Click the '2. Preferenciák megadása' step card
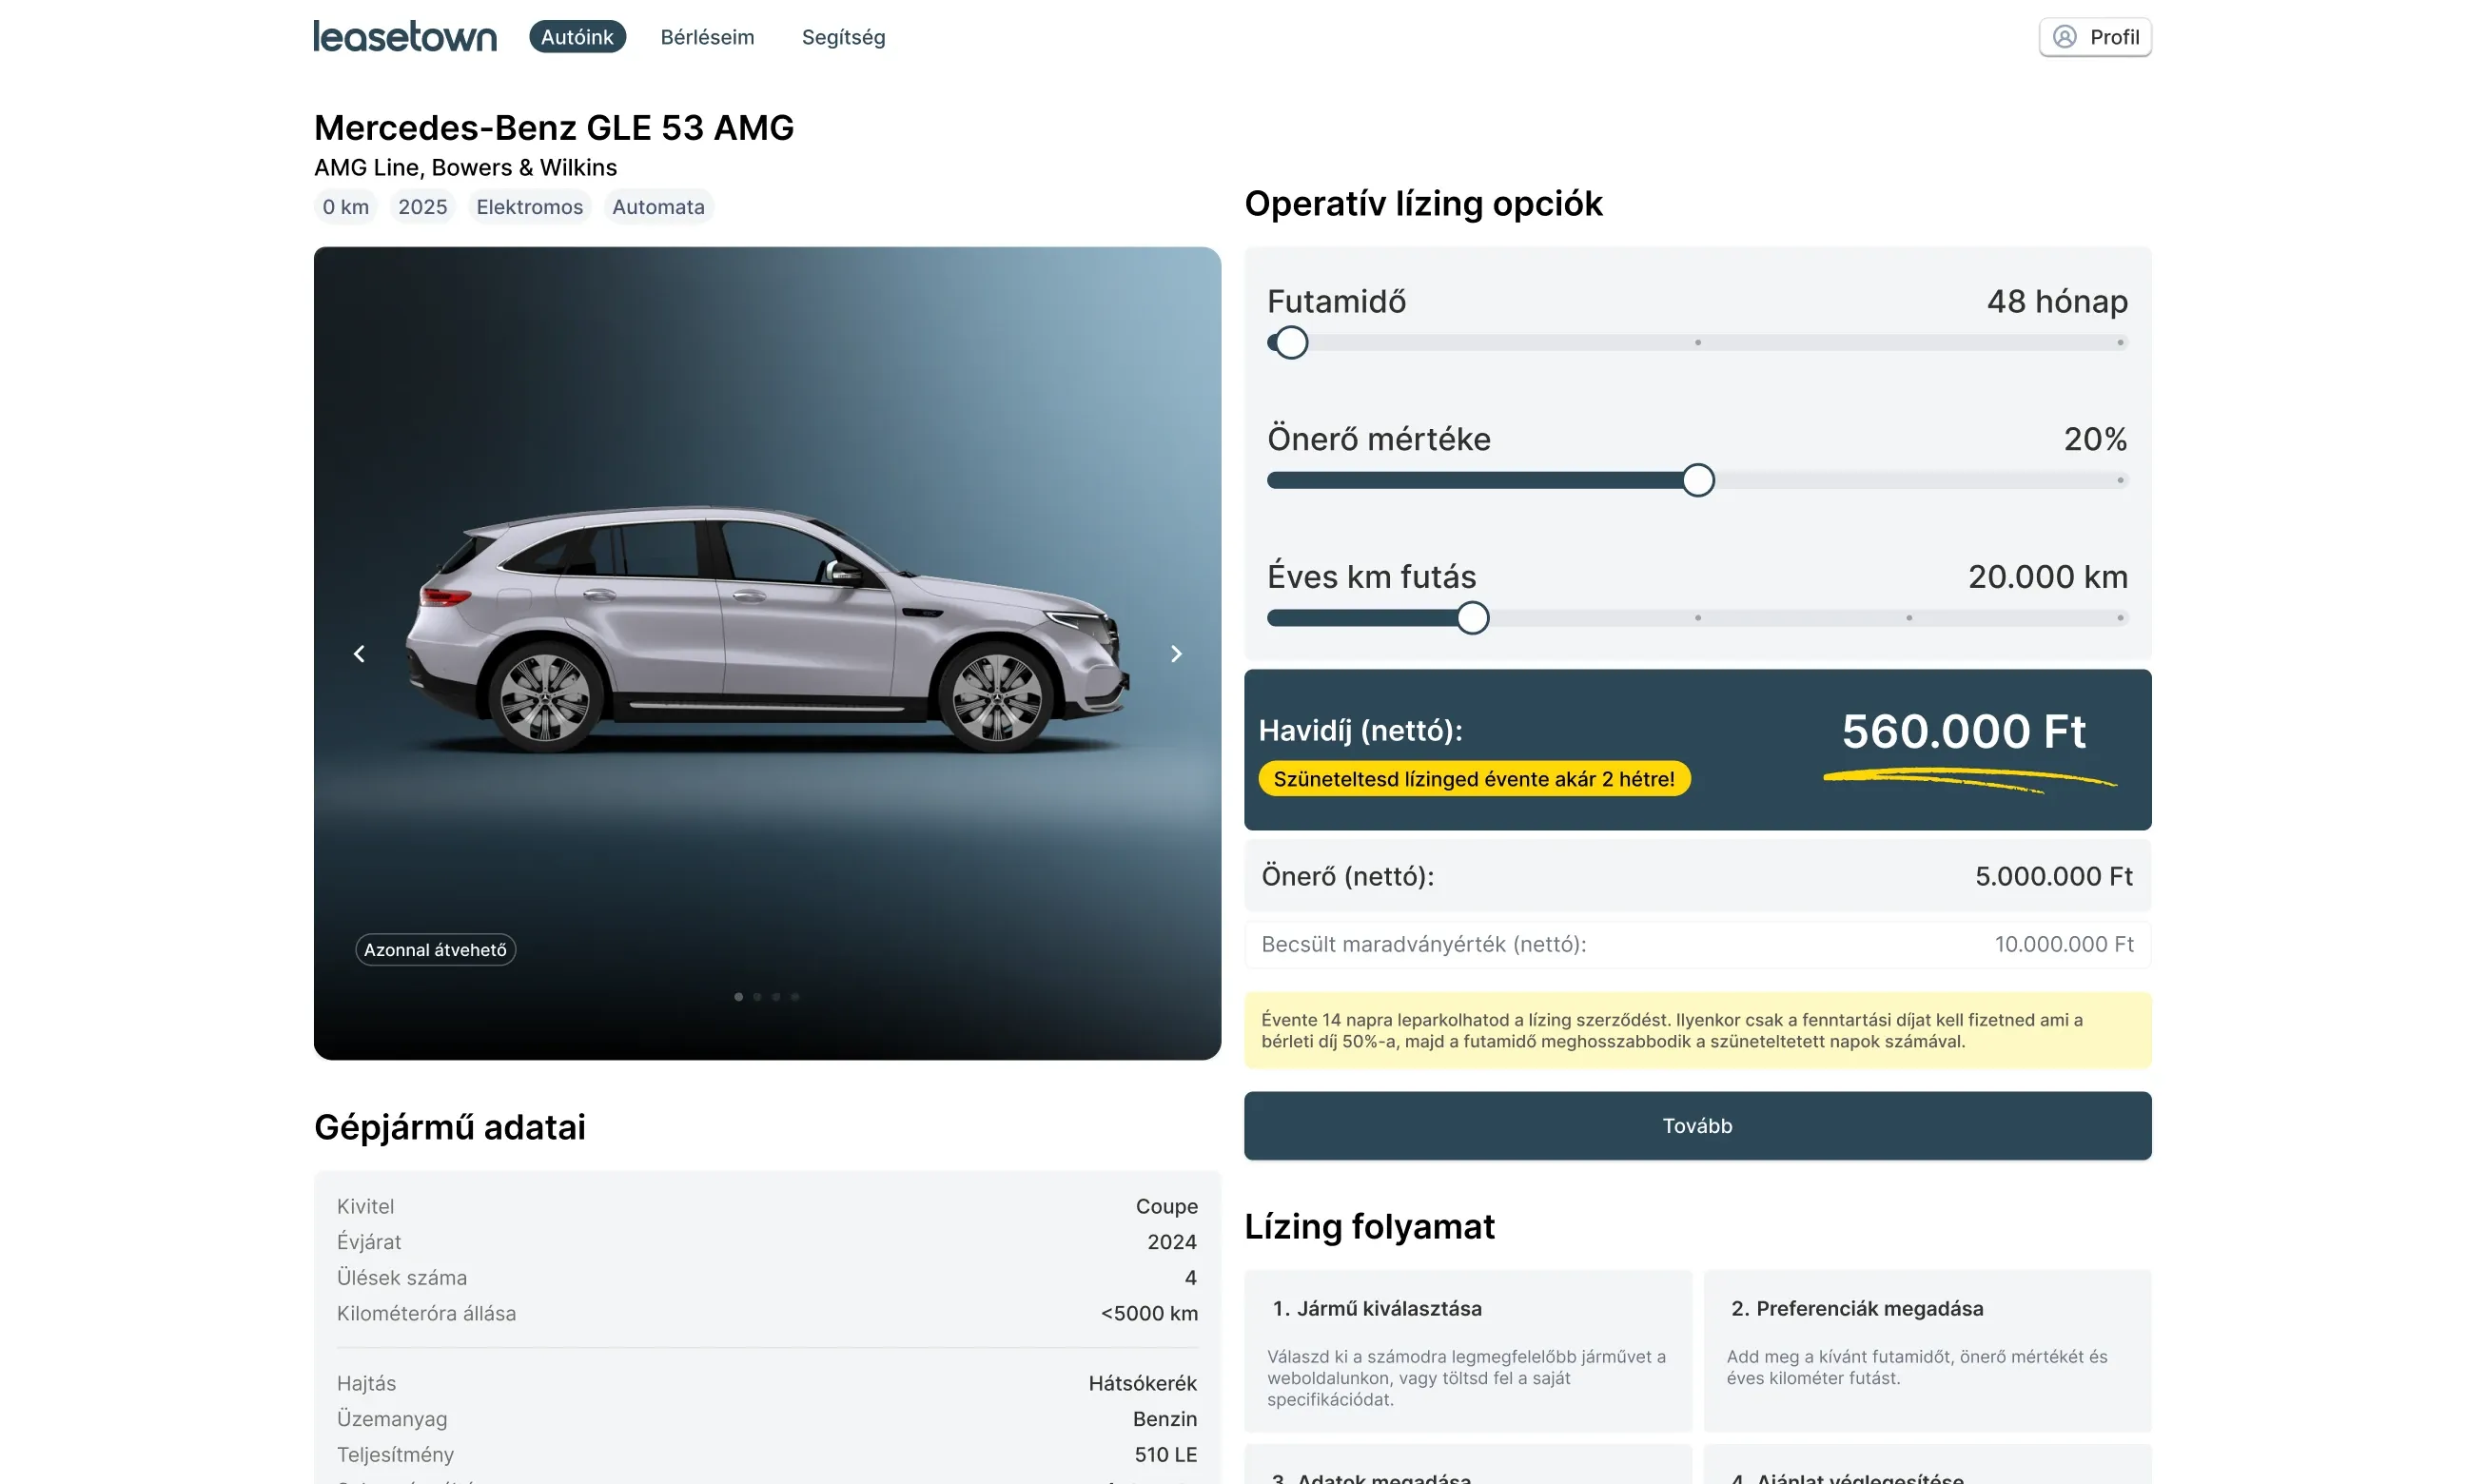Viewport: 2466px width, 1484px height. click(x=1927, y=1351)
